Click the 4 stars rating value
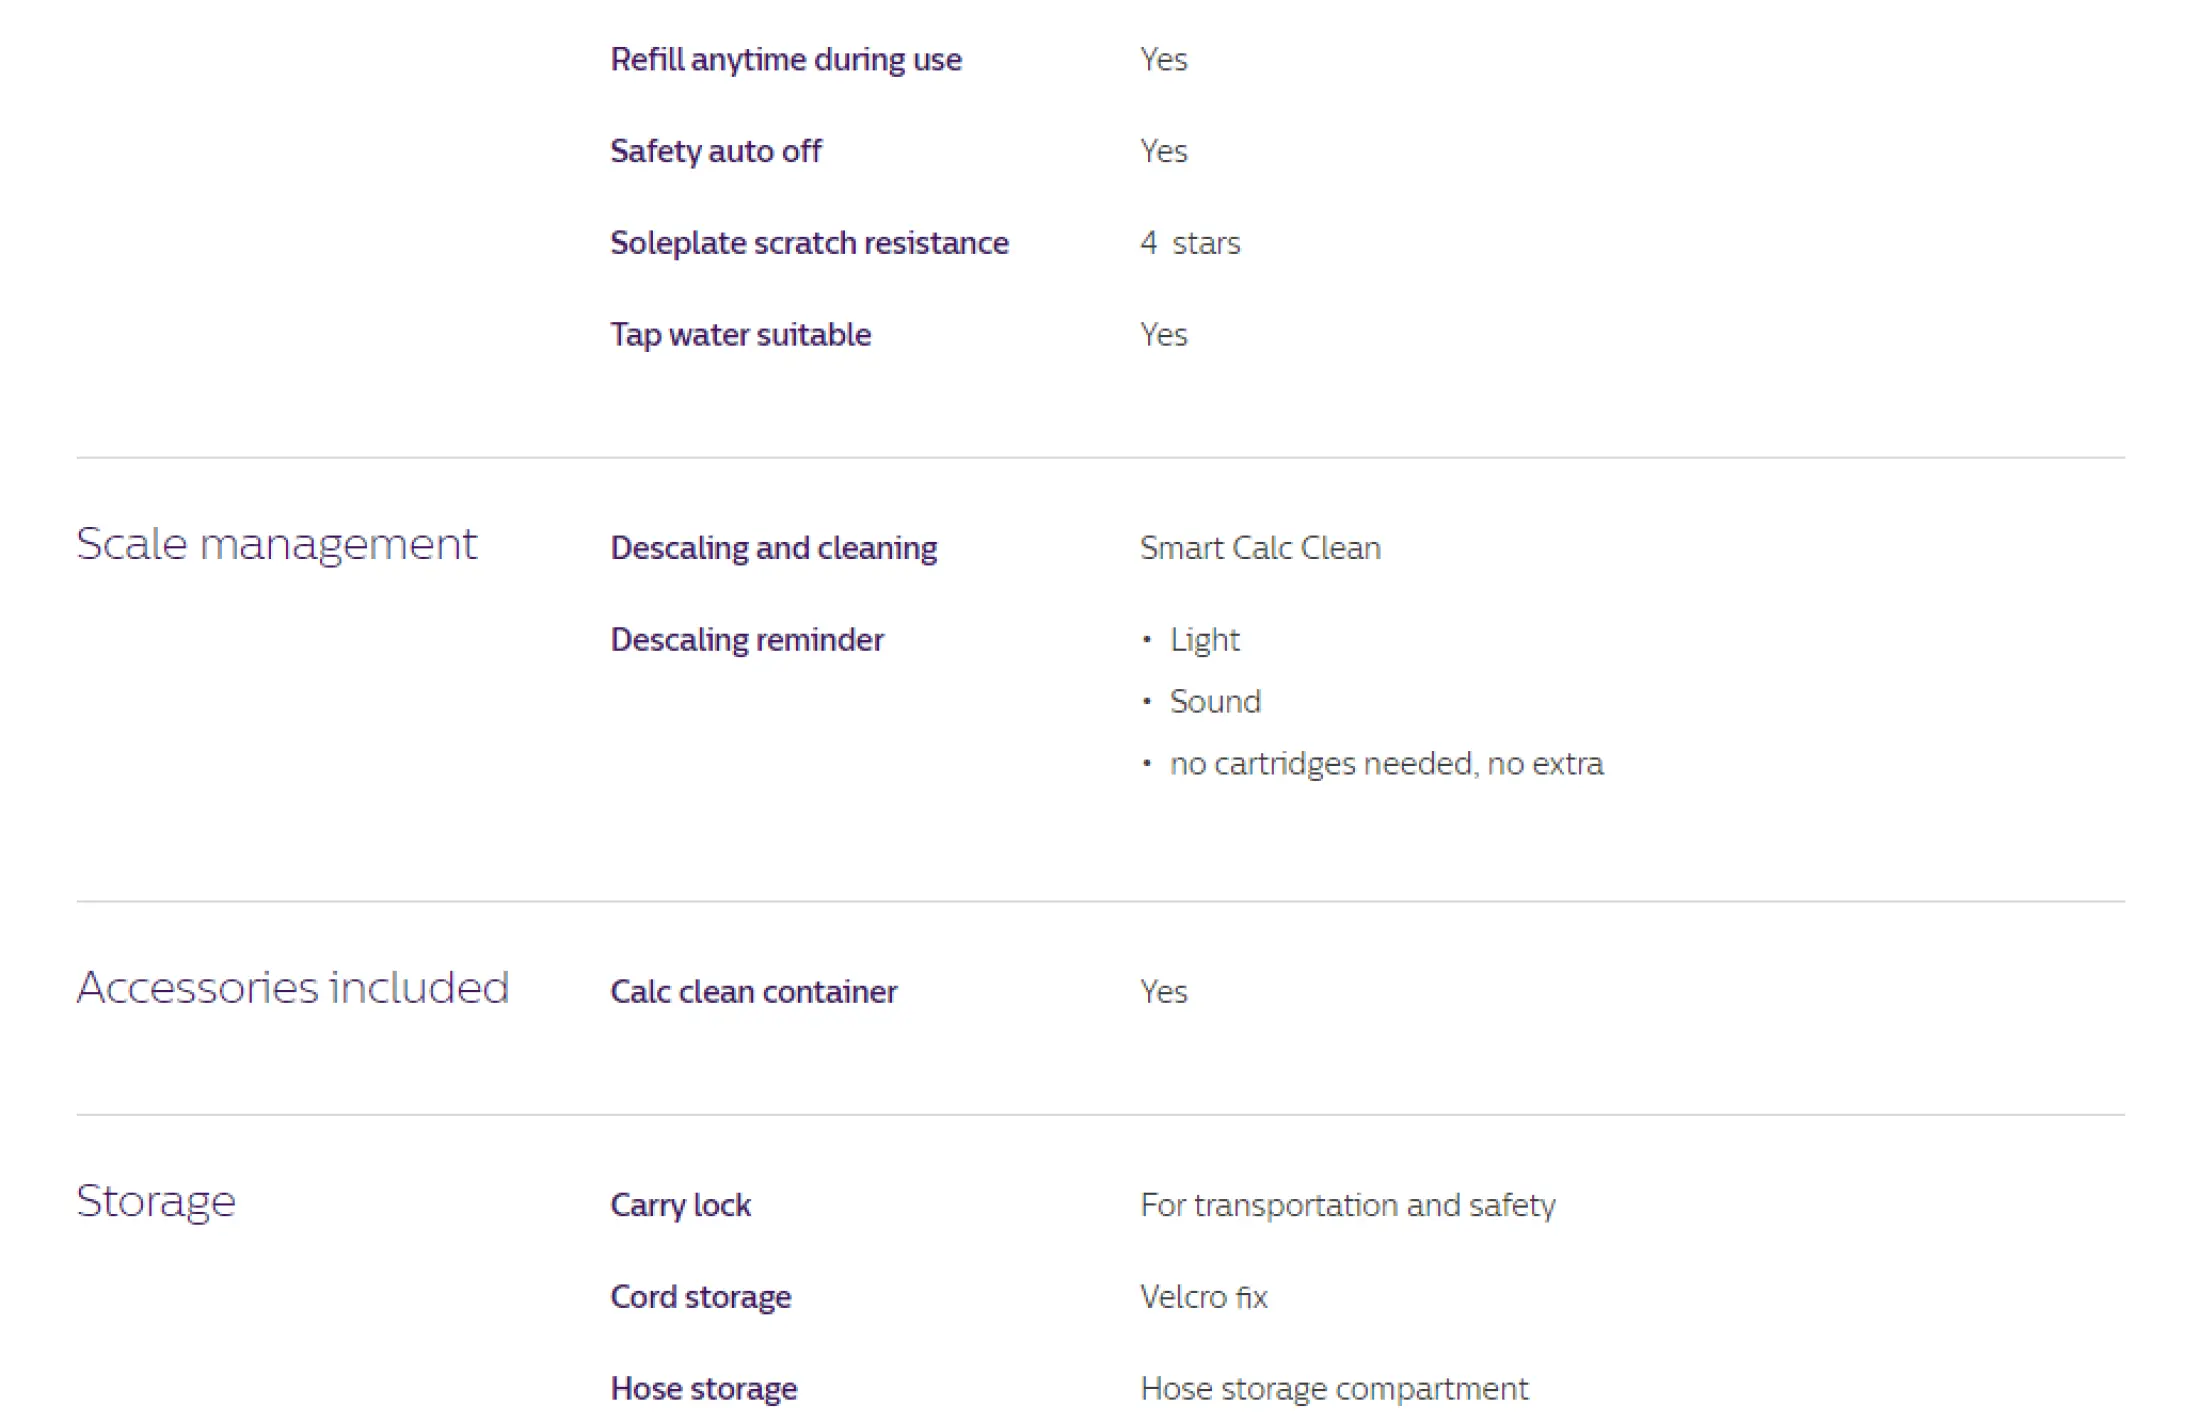 1190,243
